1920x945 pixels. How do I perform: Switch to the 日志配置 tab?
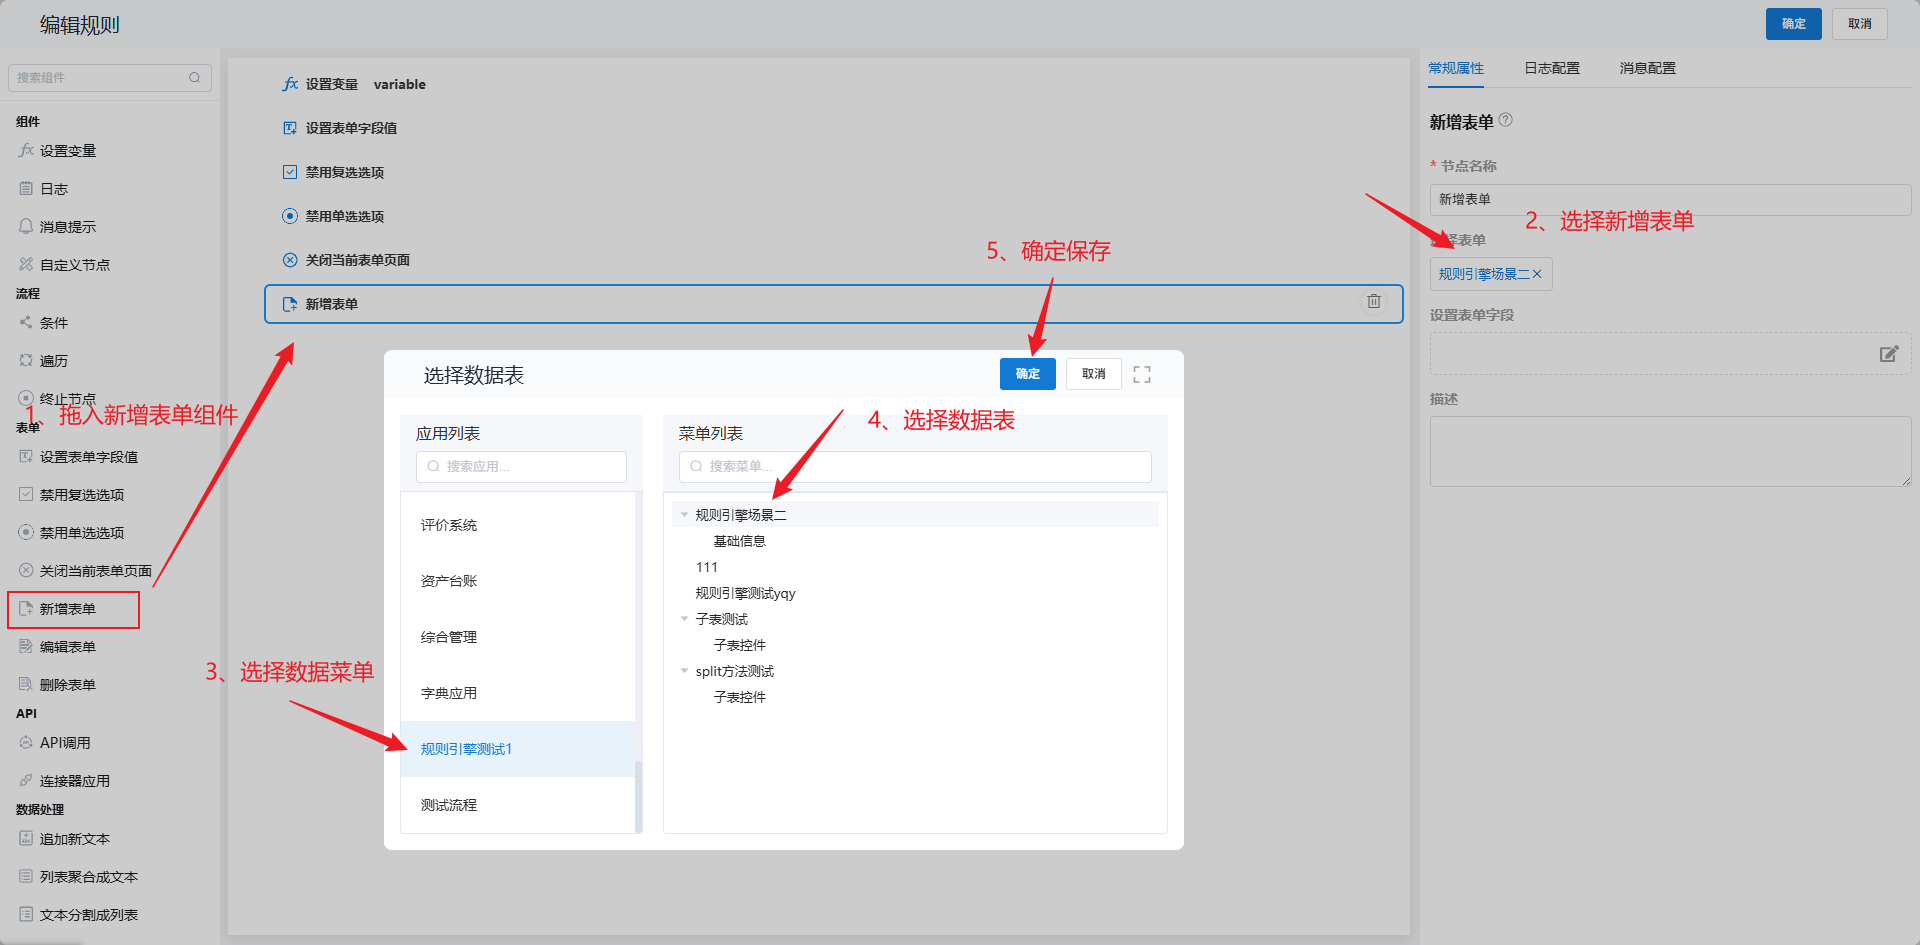coord(1551,68)
